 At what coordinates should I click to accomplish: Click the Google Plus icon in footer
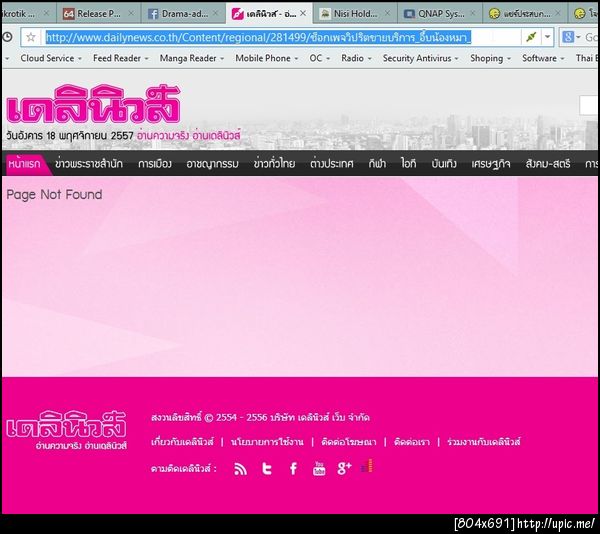[x=344, y=468]
